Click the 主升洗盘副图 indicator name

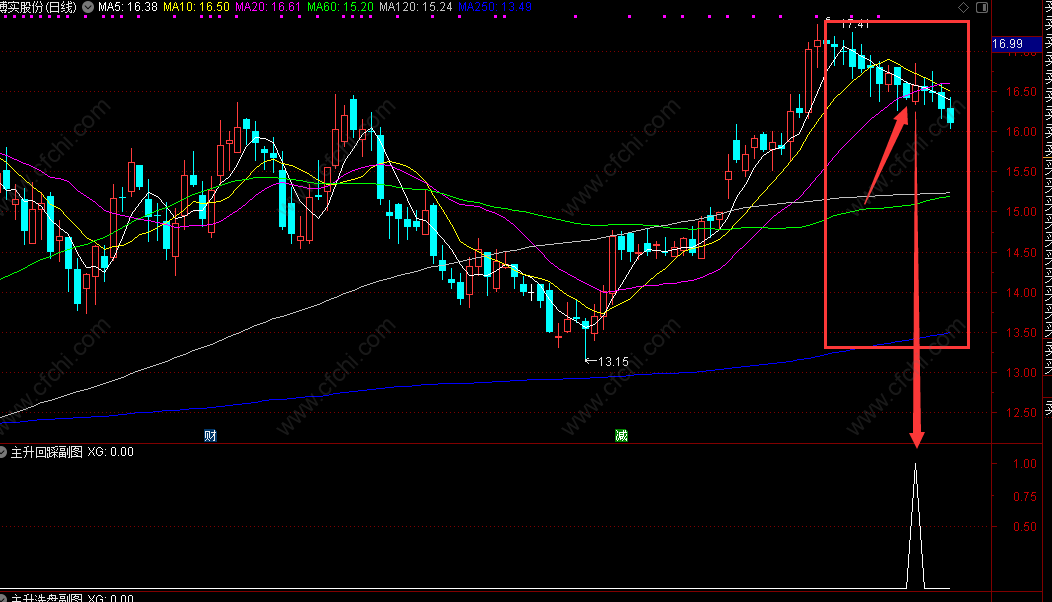46,598
